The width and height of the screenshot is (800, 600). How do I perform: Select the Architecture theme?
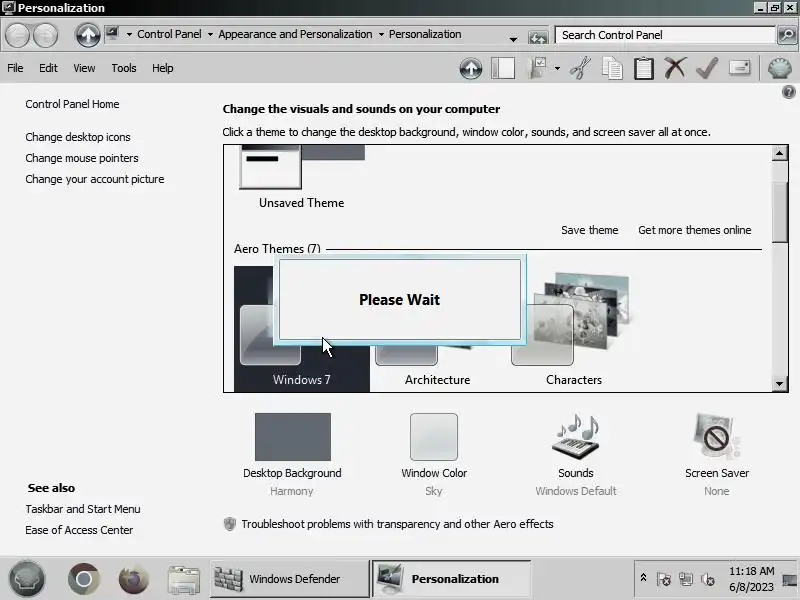click(x=437, y=371)
